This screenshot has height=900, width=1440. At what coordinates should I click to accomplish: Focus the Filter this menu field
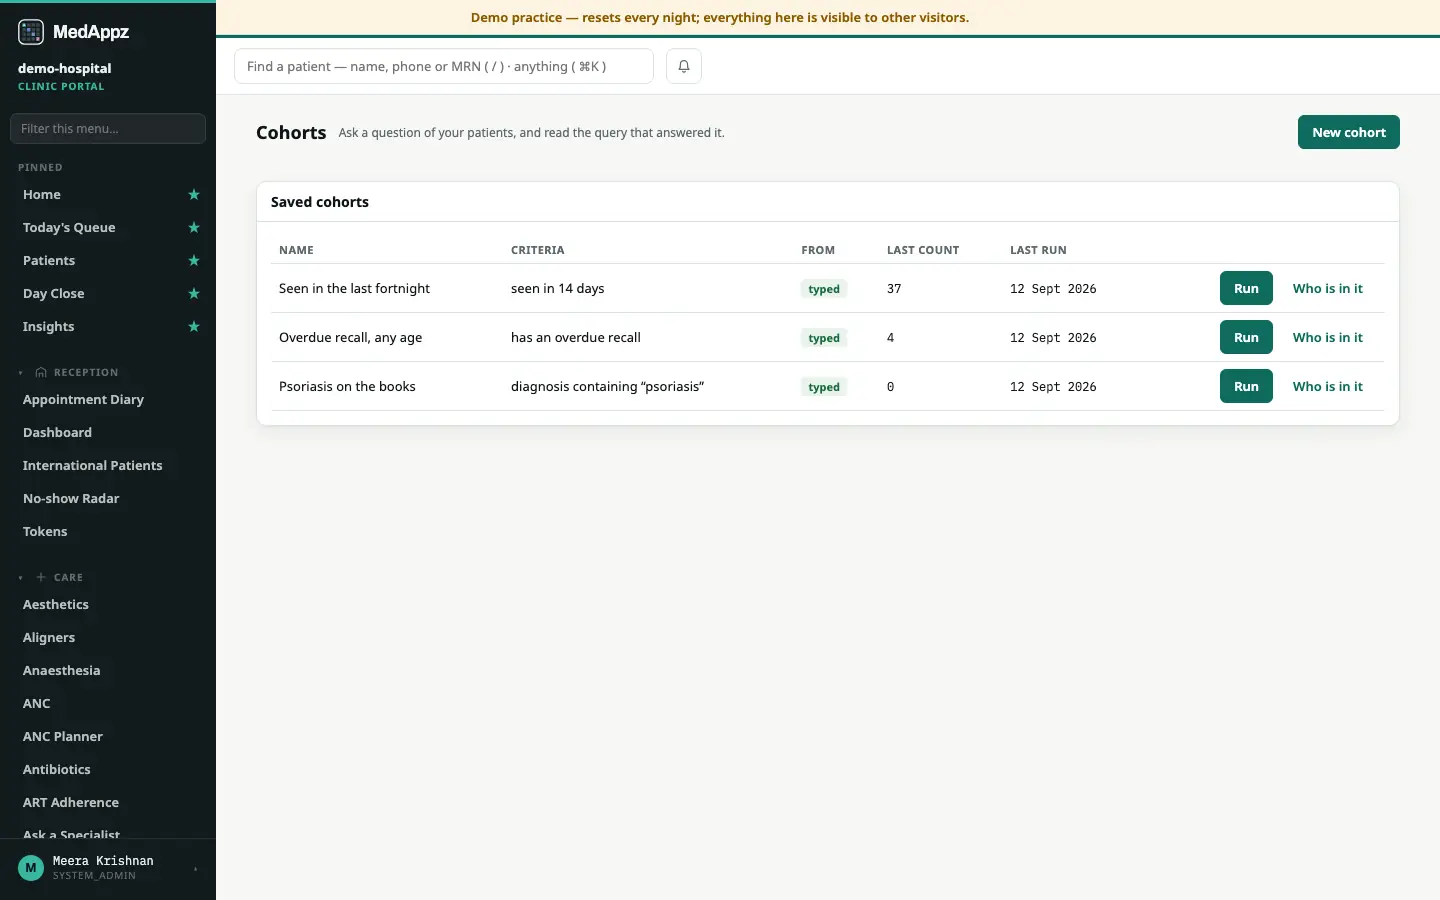[x=108, y=128]
